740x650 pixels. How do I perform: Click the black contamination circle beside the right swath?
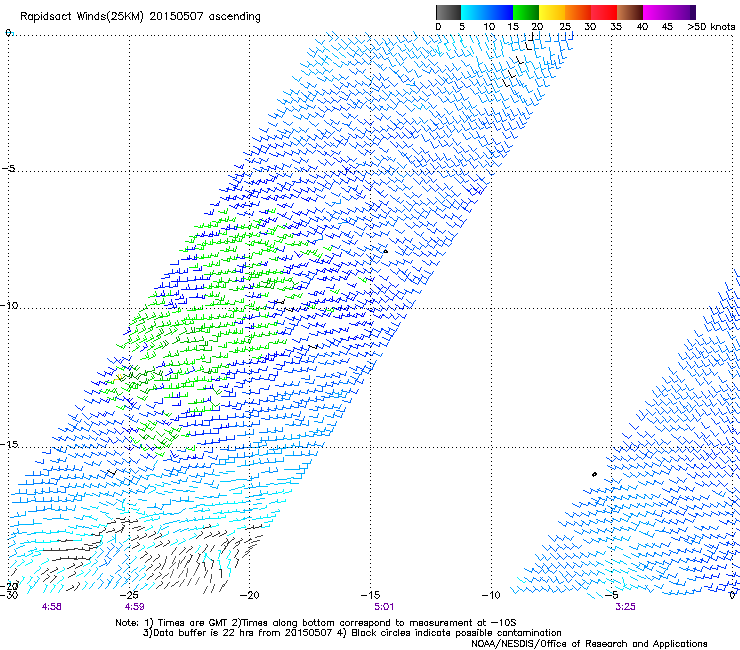(x=594, y=474)
